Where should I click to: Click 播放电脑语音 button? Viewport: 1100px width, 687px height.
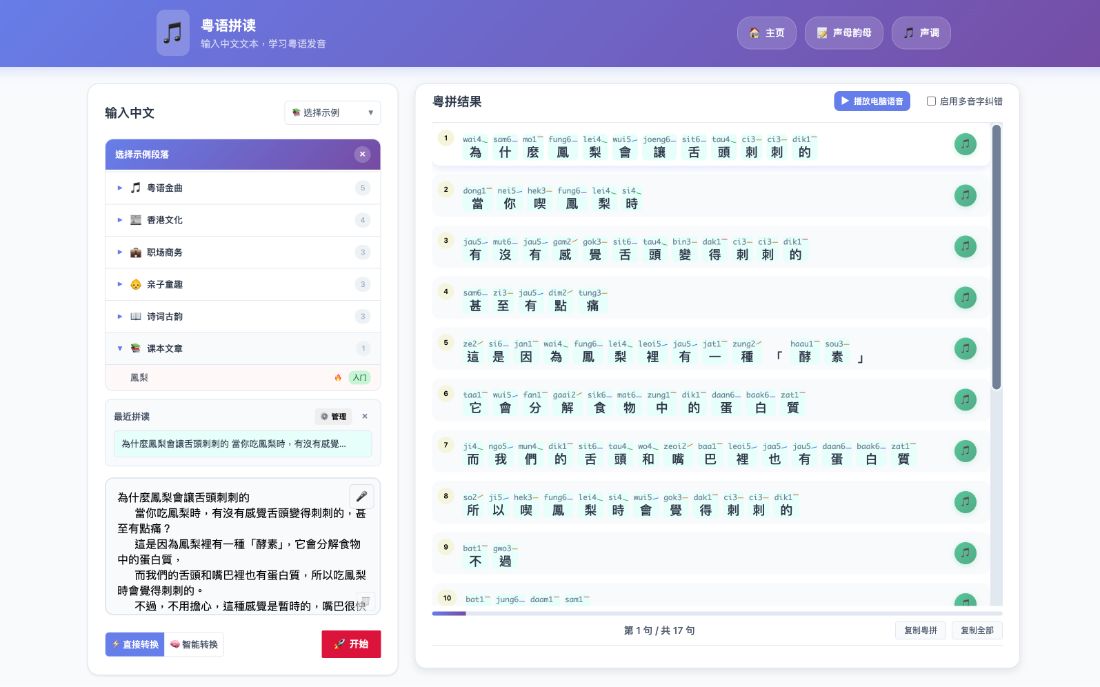coord(872,101)
